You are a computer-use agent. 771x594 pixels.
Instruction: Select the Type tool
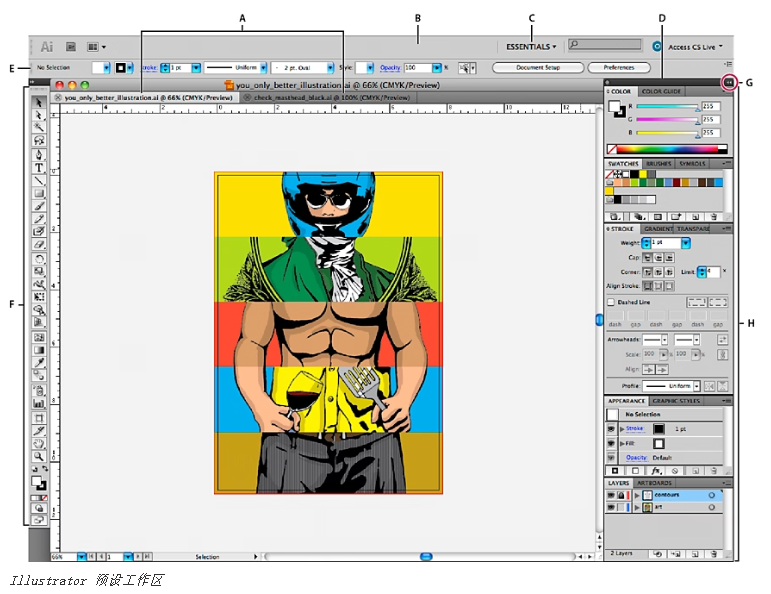[x=40, y=168]
